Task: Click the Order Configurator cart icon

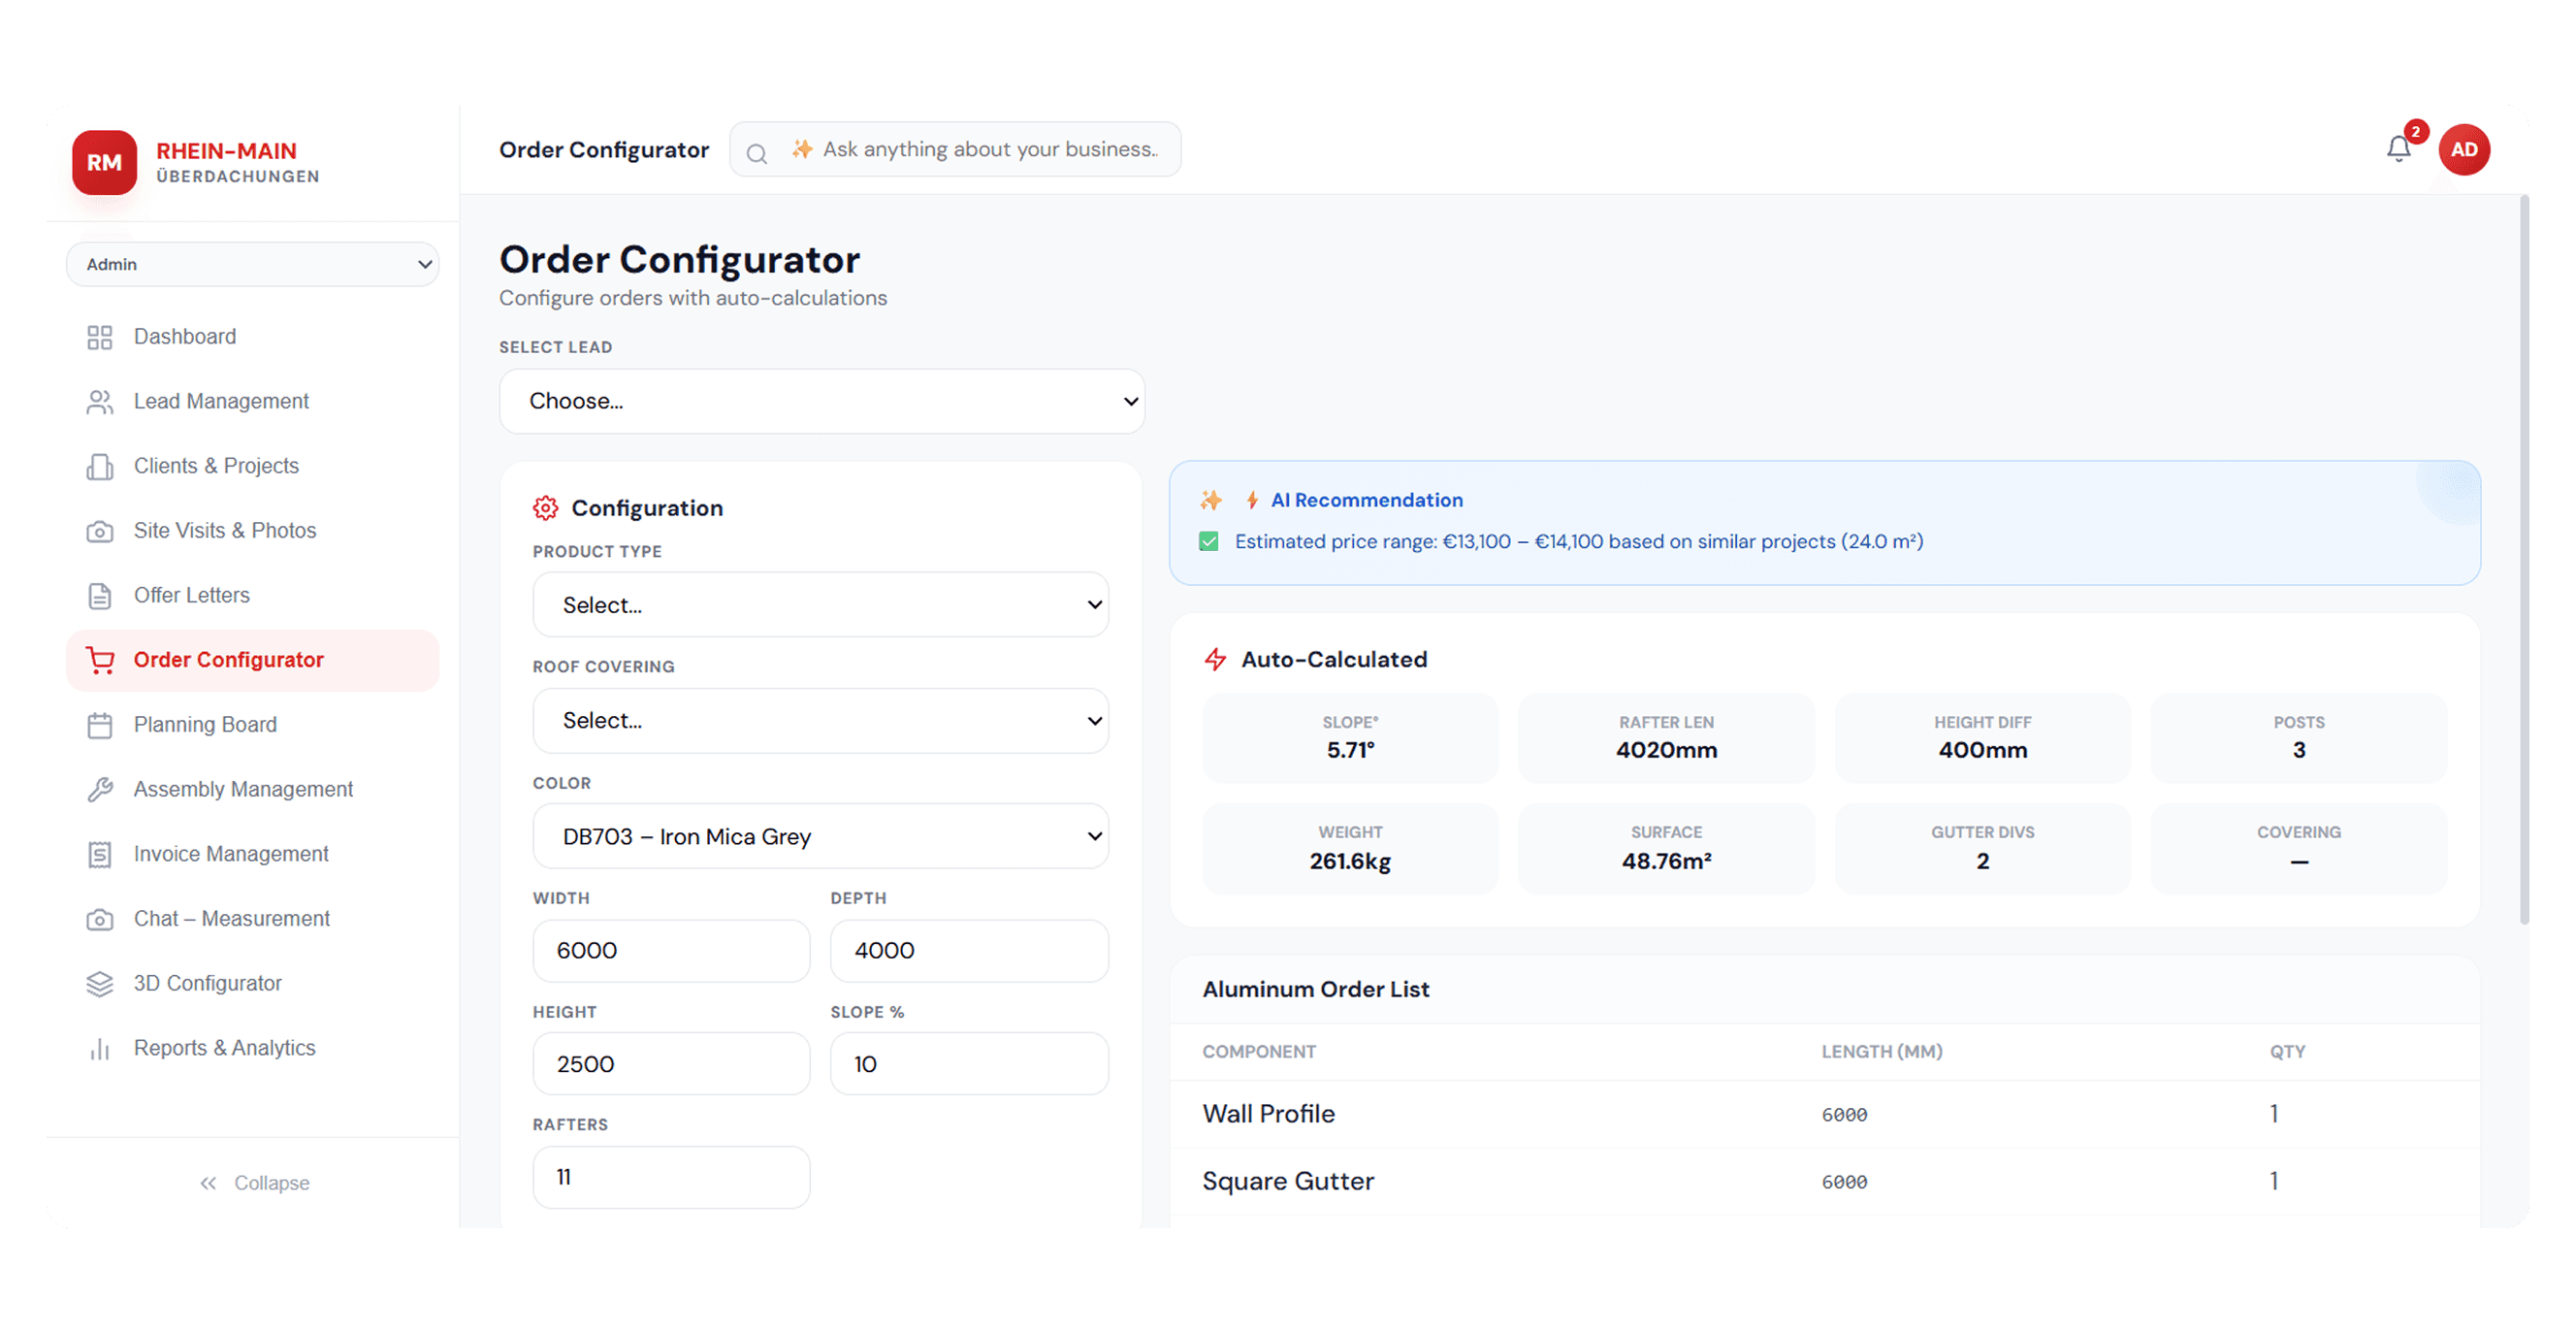Action: [x=99, y=660]
